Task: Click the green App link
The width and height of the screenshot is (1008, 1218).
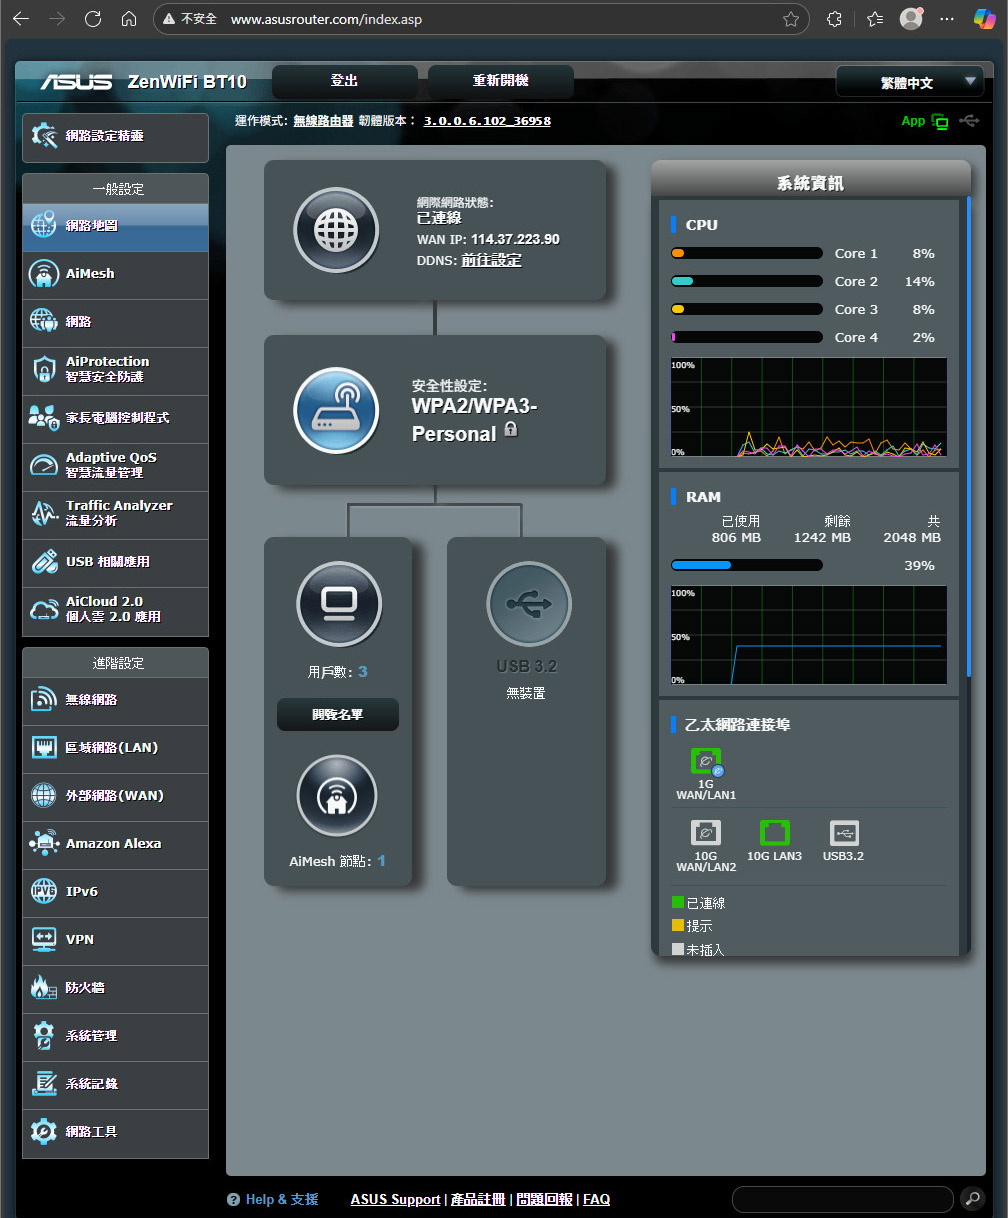Action: [x=913, y=121]
